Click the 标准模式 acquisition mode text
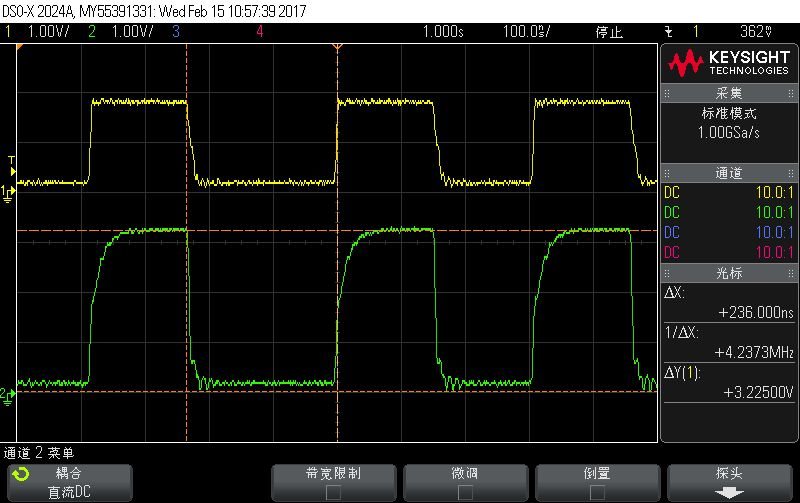This screenshot has height=503, width=800. pos(729,113)
